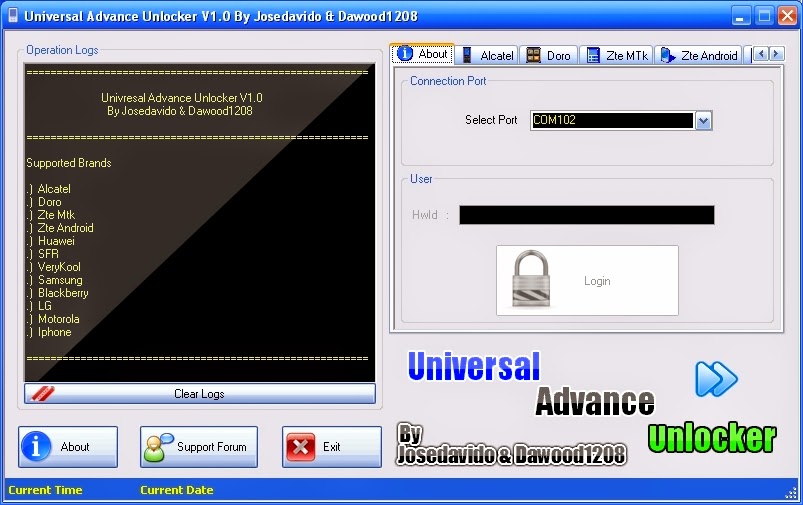Image resolution: width=803 pixels, height=505 pixels.
Task: Click 'By Josedavido & Dawood1208' log line
Action: pyautogui.click(x=180, y=111)
